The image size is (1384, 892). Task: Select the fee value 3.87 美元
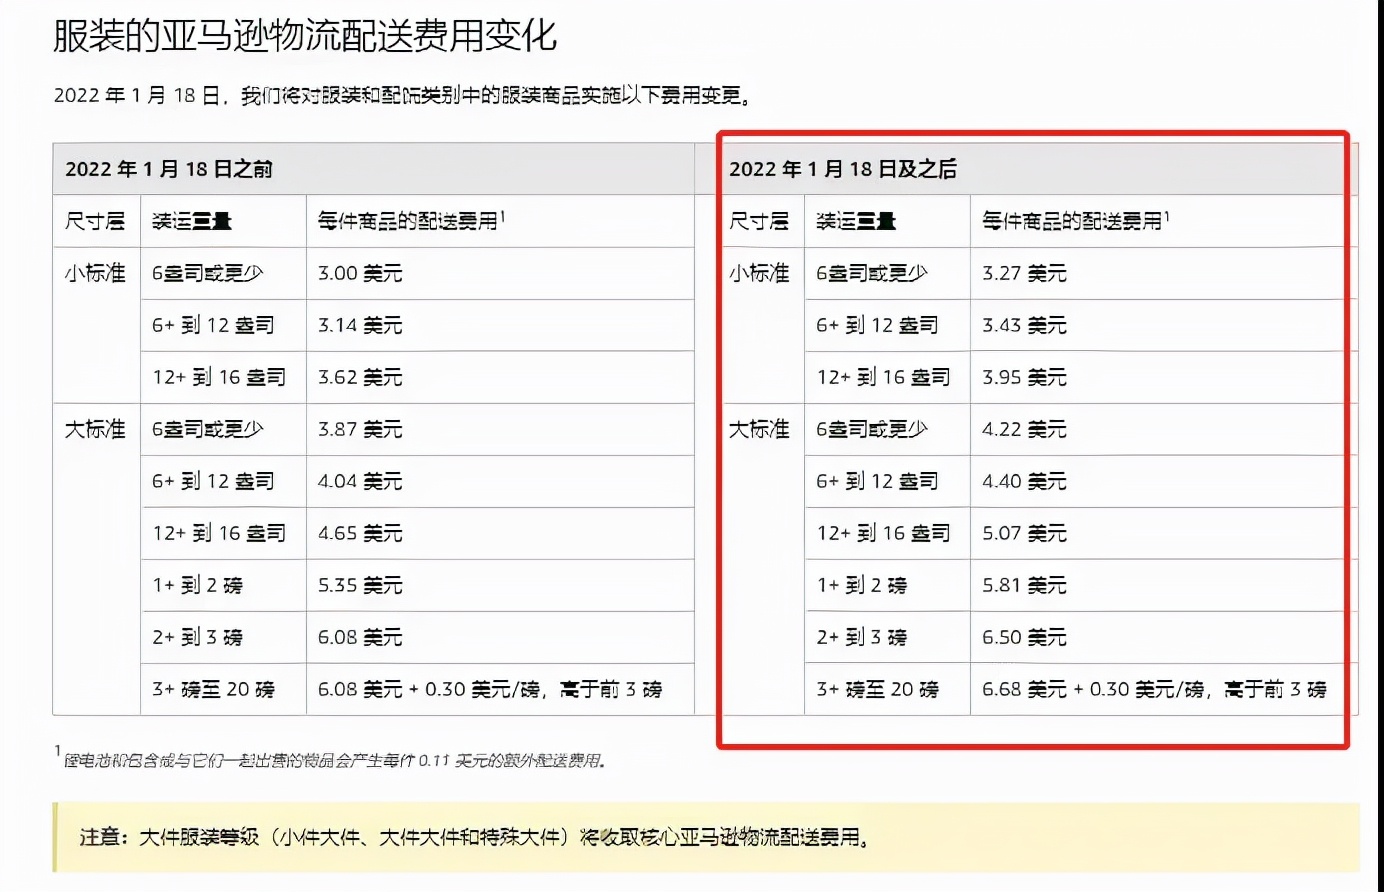(x=360, y=429)
